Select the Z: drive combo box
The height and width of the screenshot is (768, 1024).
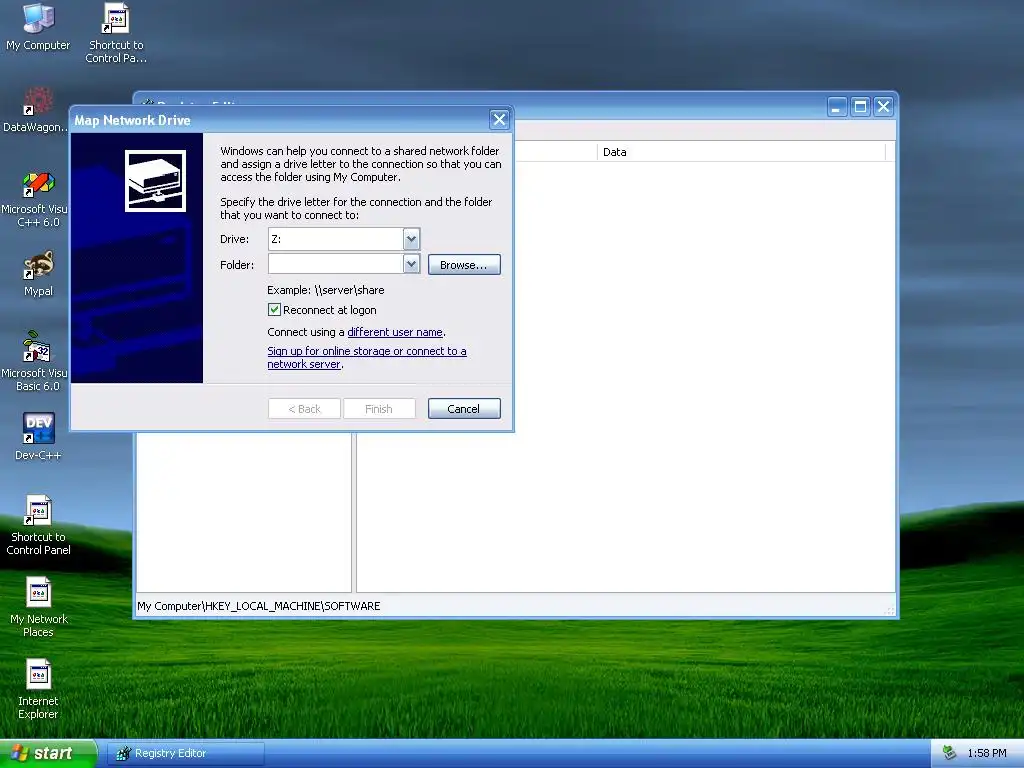344,239
